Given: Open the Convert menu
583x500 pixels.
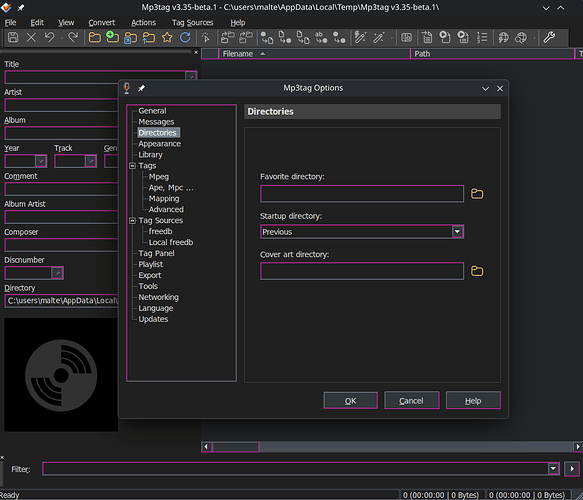Looking at the screenshot, I should click(102, 23).
